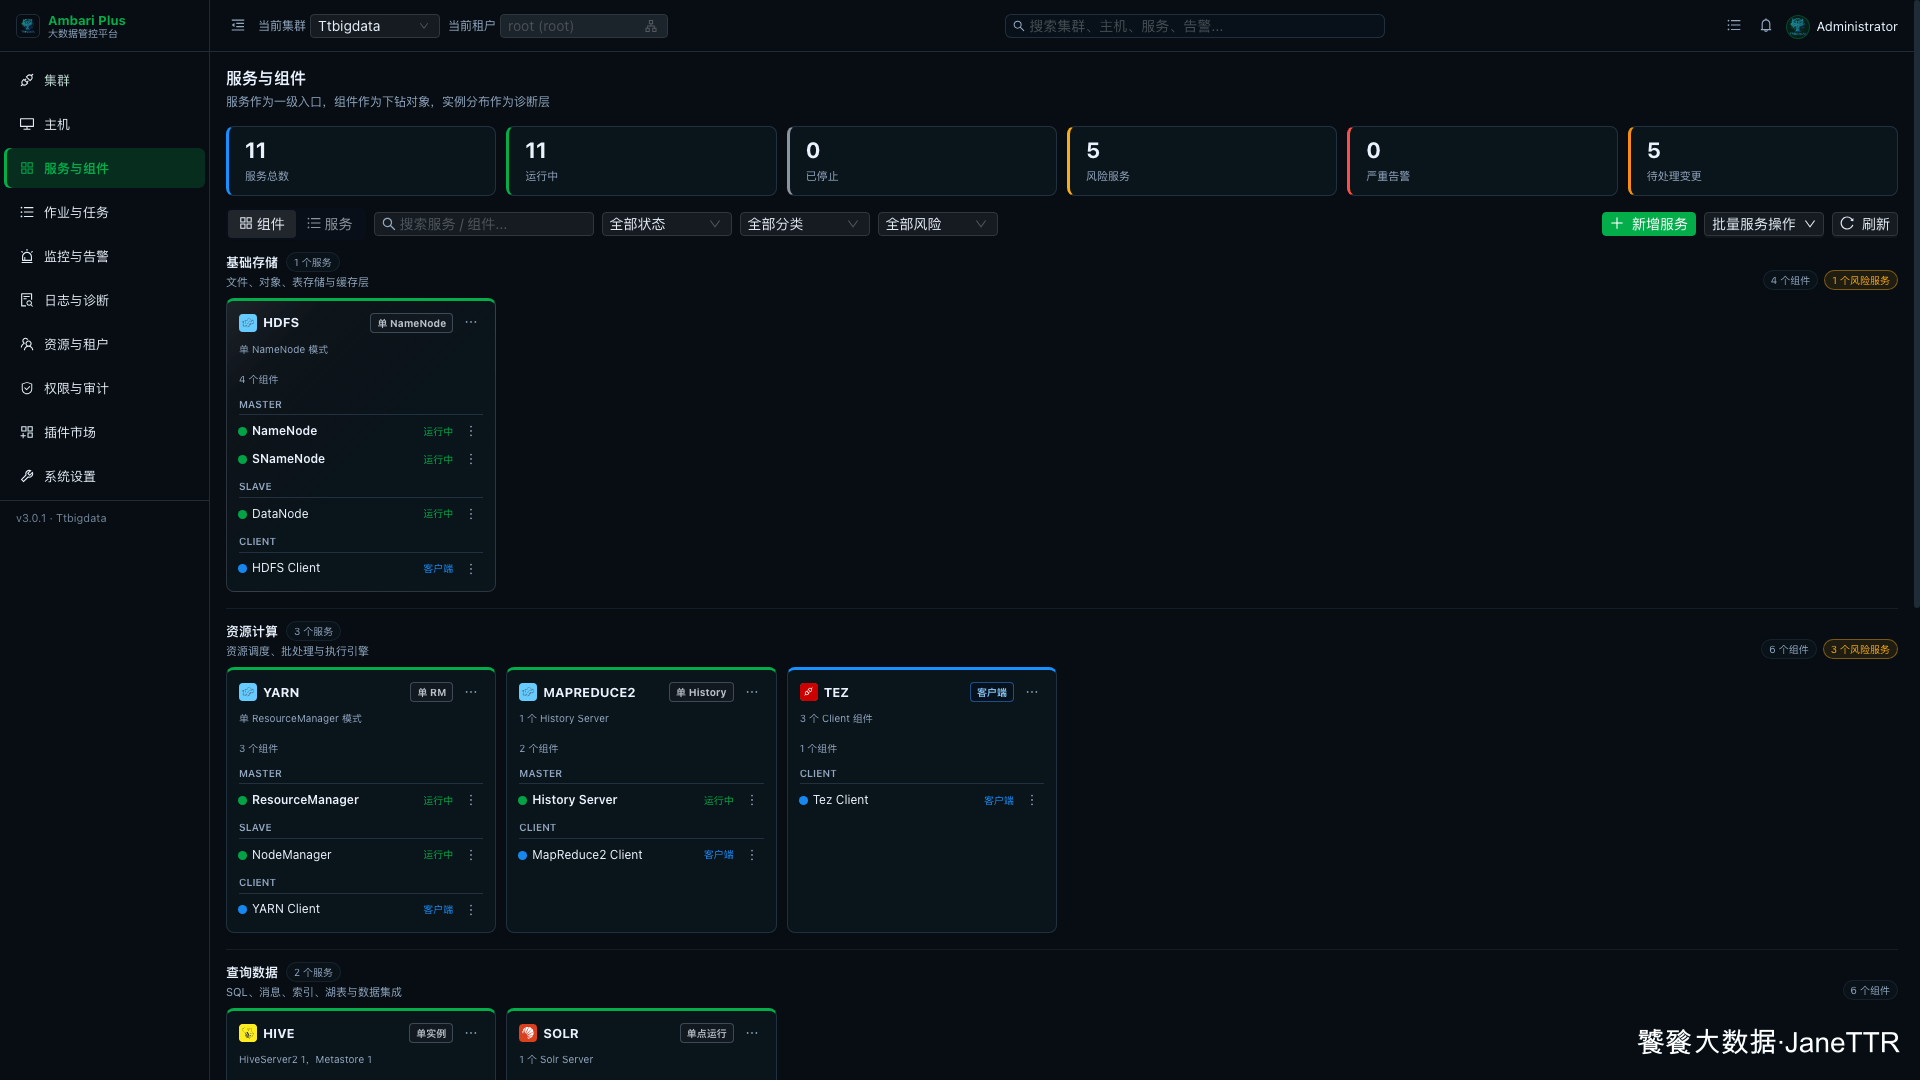The image size is (1920, 1080).
Task: Click the 新增服务 button
Action: pos(1649,224)
